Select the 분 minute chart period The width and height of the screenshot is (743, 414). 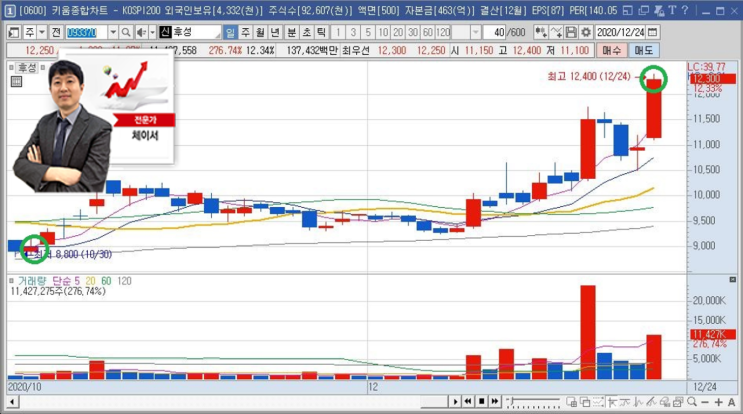coord(291,32)
